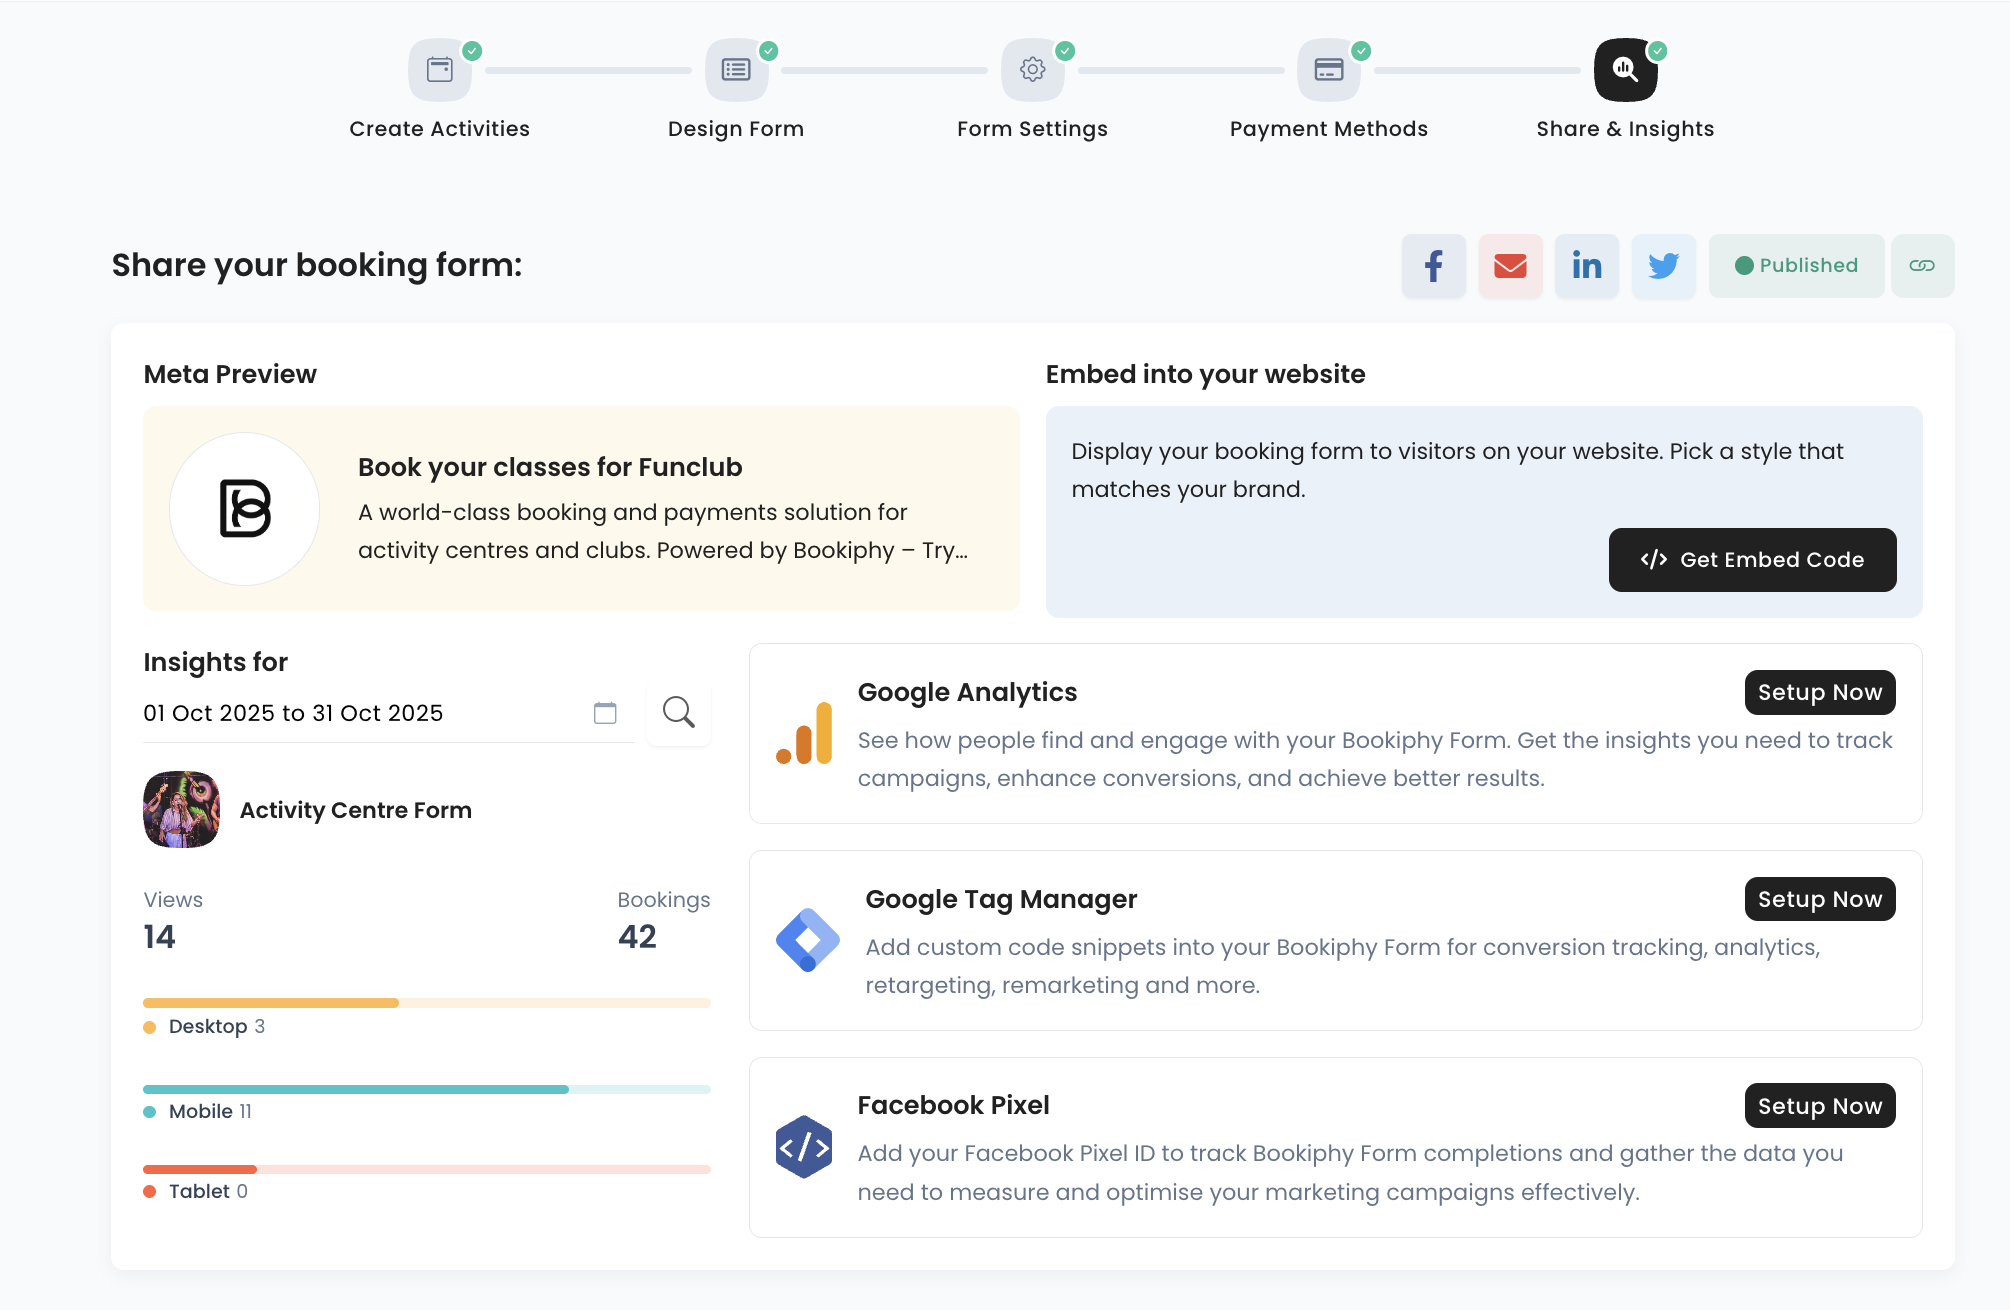2010x1310 pixels.
Task: Share the form on LinkedIn
Action: coord(1587,266)
